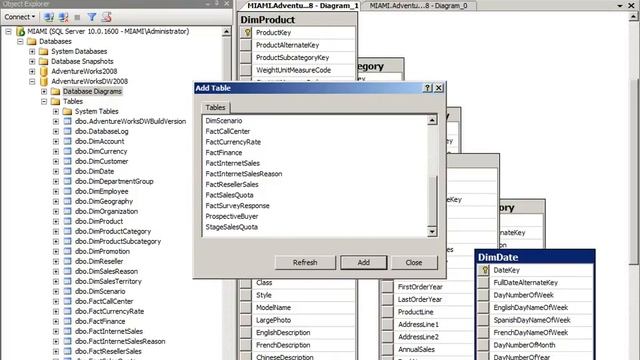Select dbo.DimSalesTerritory in the tree
Viewport: 640px width, 360px height.
point(108,281)
